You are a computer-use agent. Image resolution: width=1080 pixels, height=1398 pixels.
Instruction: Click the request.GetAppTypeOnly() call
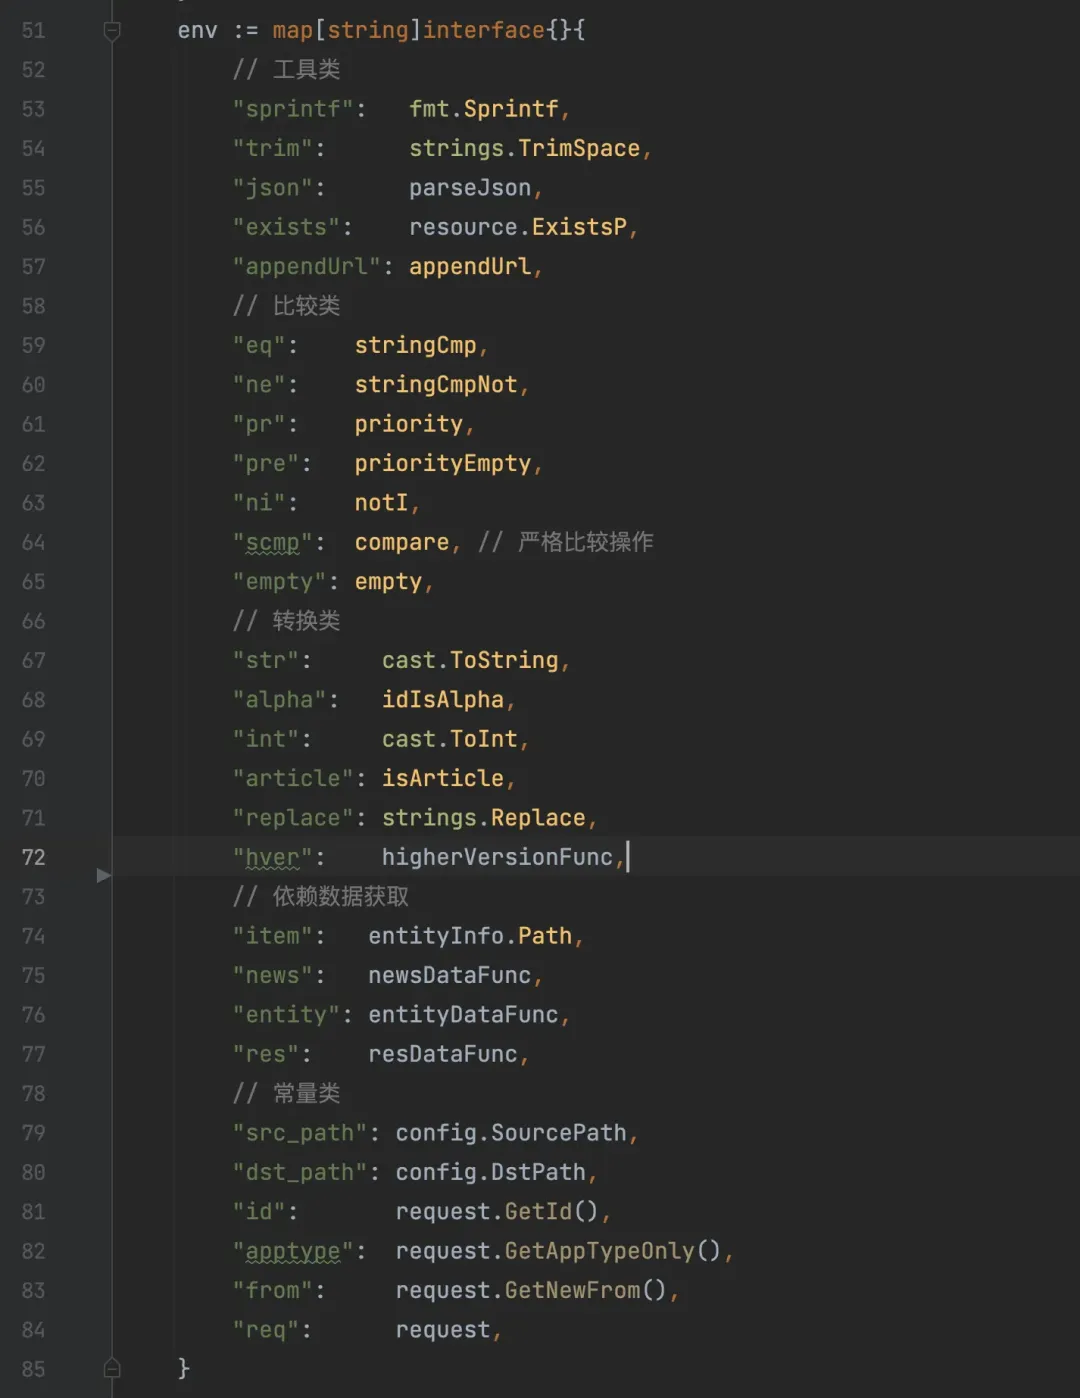click(558, 1251)
